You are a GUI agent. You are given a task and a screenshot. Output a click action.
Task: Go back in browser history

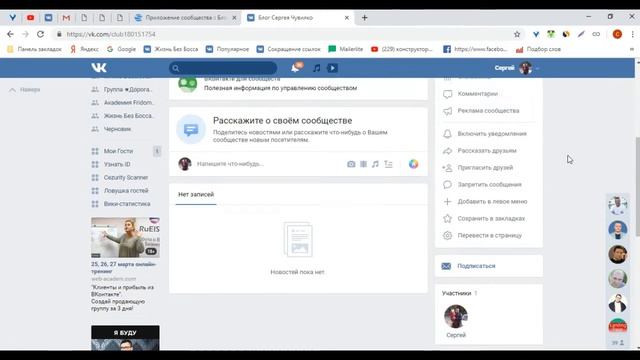[x=10, y=34]
